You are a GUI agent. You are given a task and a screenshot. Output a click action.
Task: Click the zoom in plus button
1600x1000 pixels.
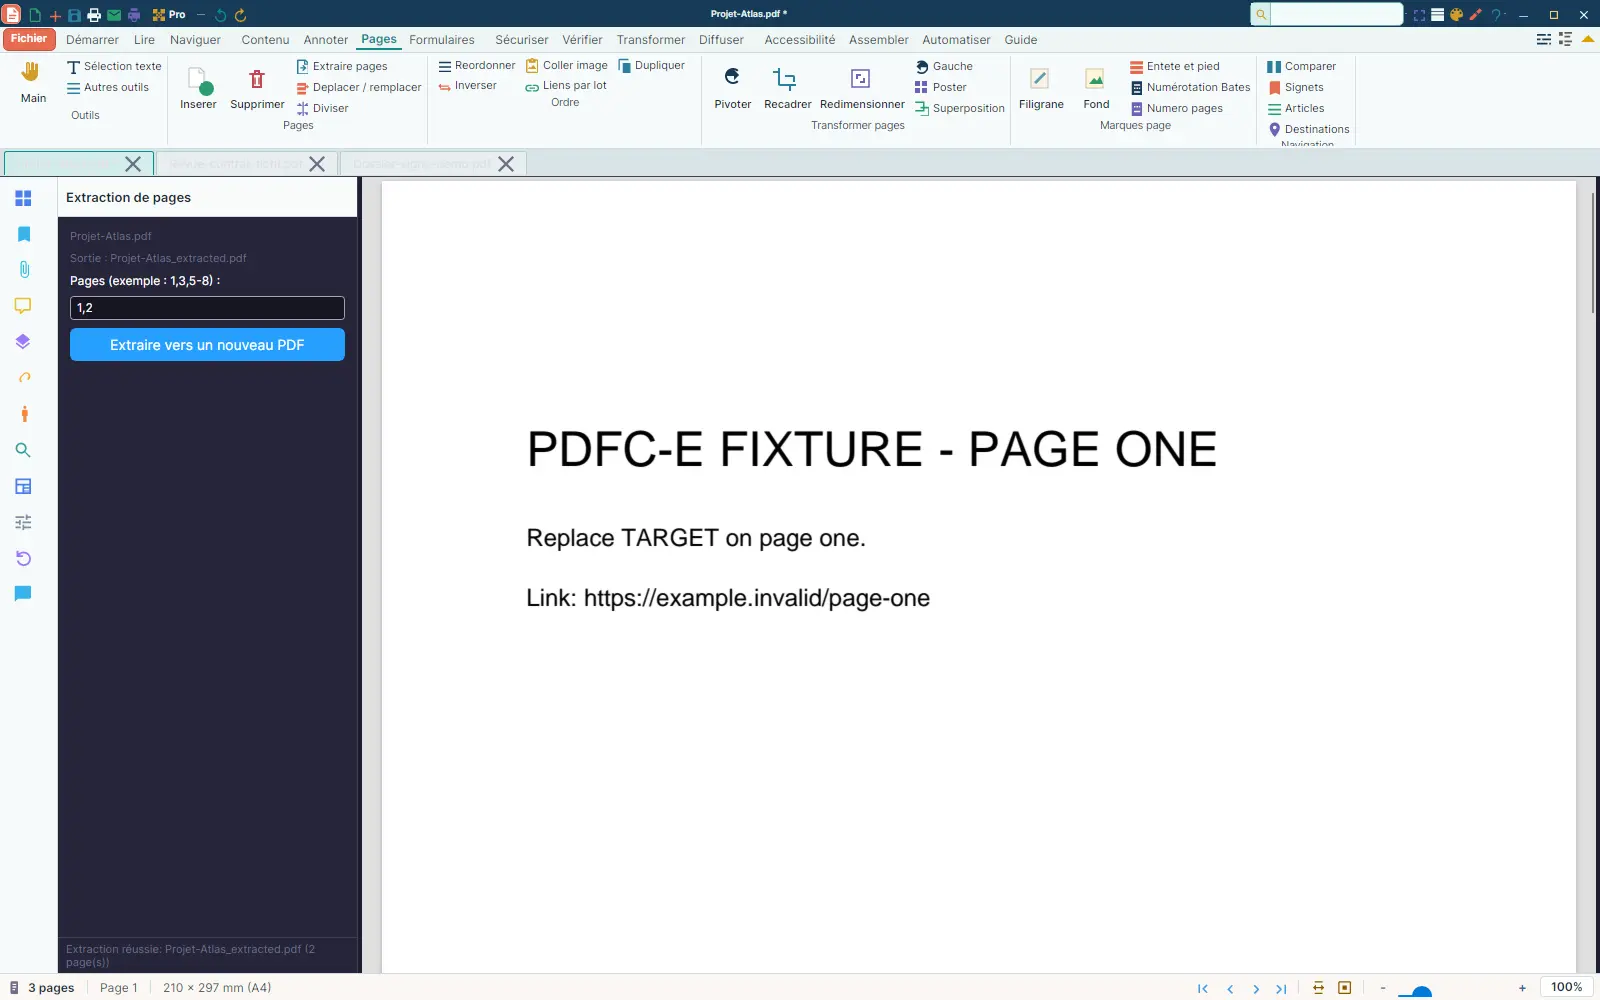1522,988
